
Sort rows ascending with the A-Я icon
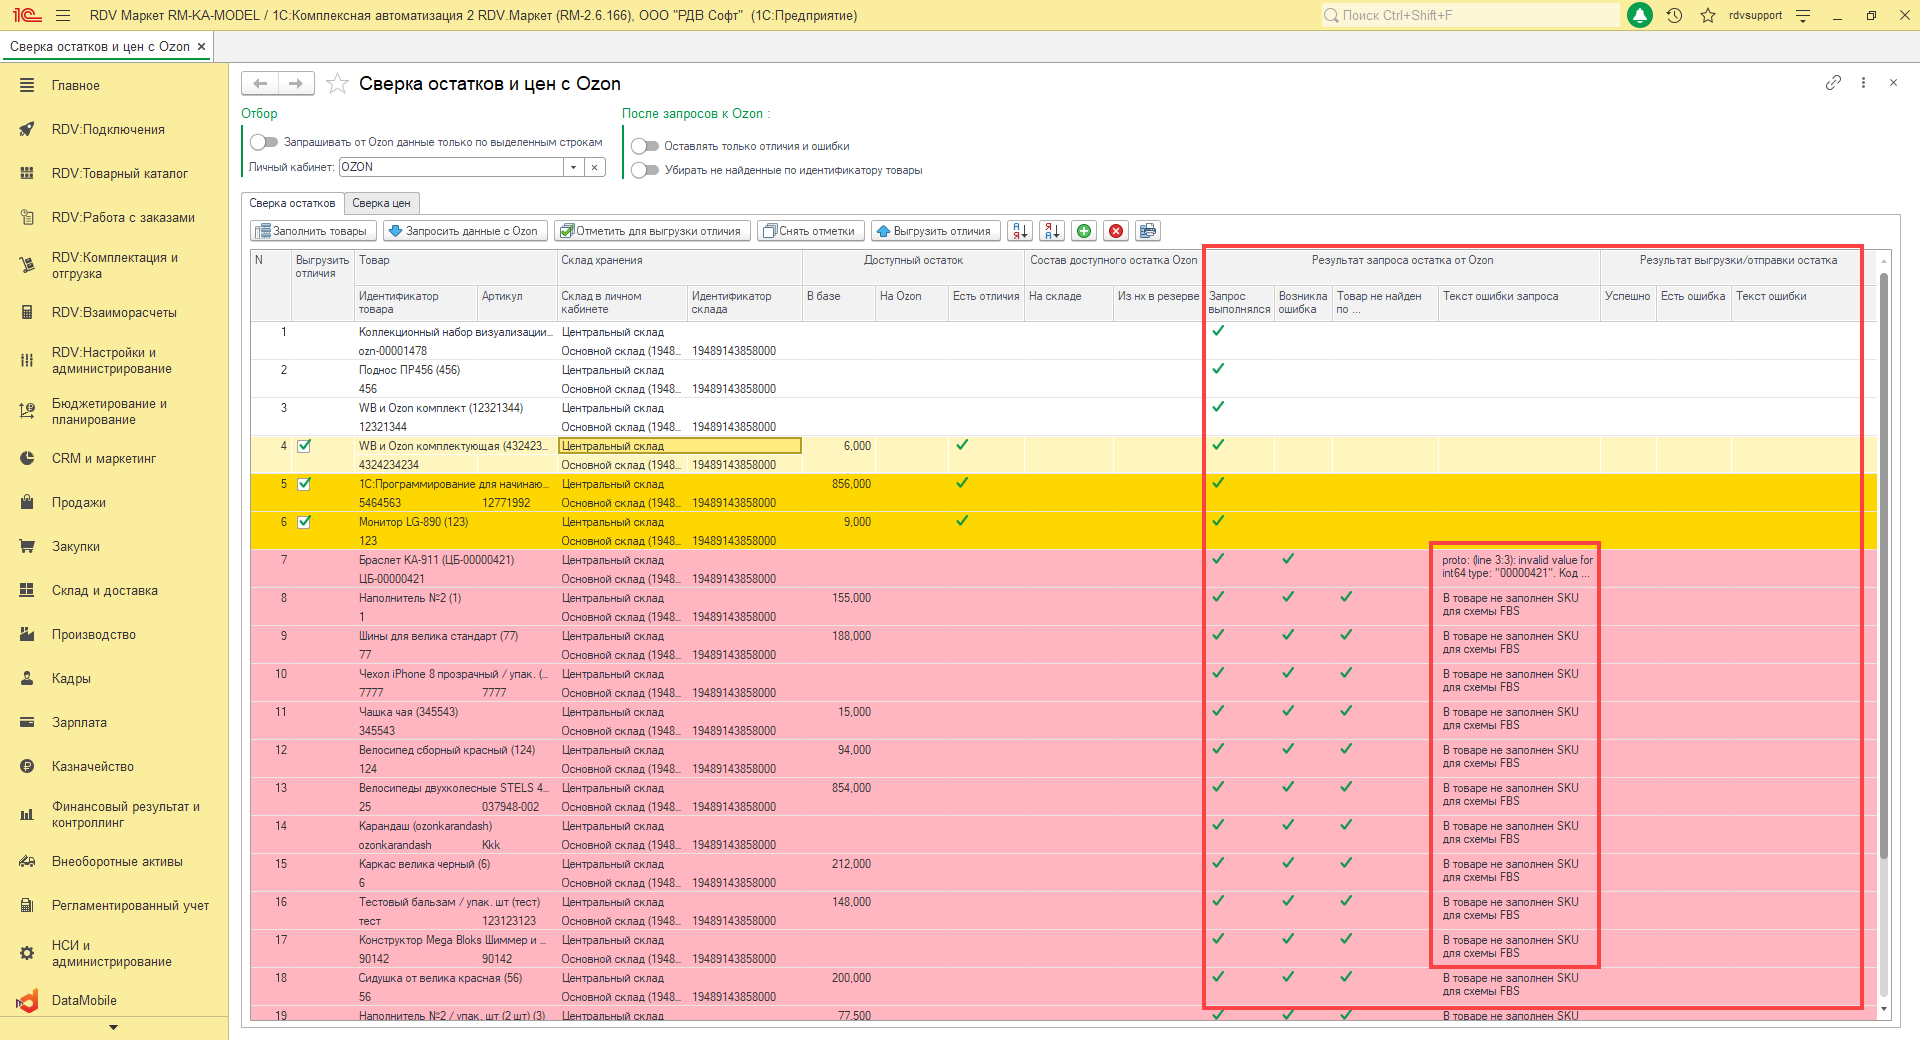pos(1020,231)
